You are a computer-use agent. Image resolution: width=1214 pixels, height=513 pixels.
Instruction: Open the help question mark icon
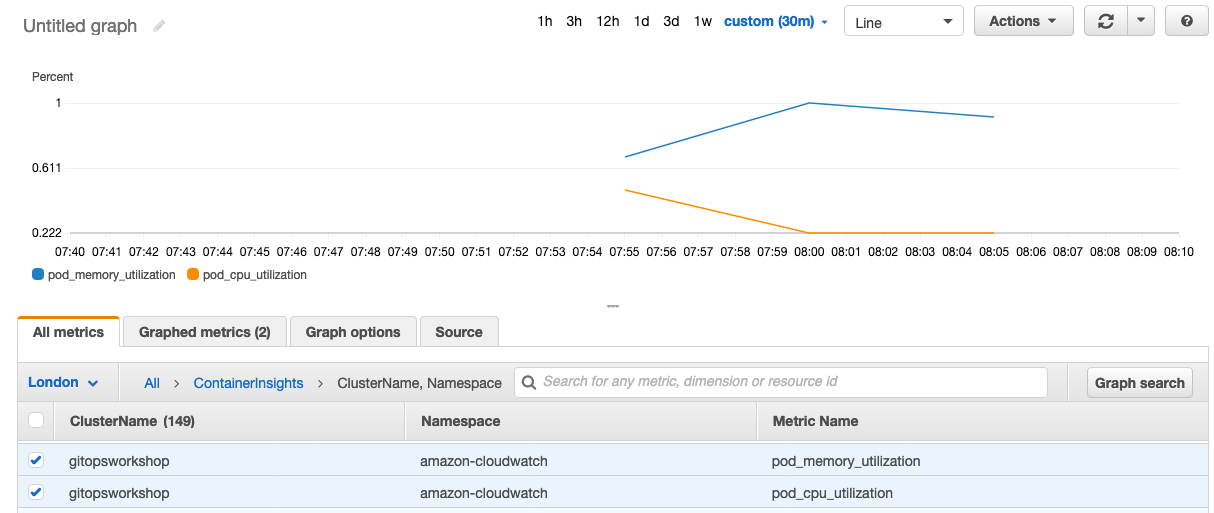point(1187,21)
